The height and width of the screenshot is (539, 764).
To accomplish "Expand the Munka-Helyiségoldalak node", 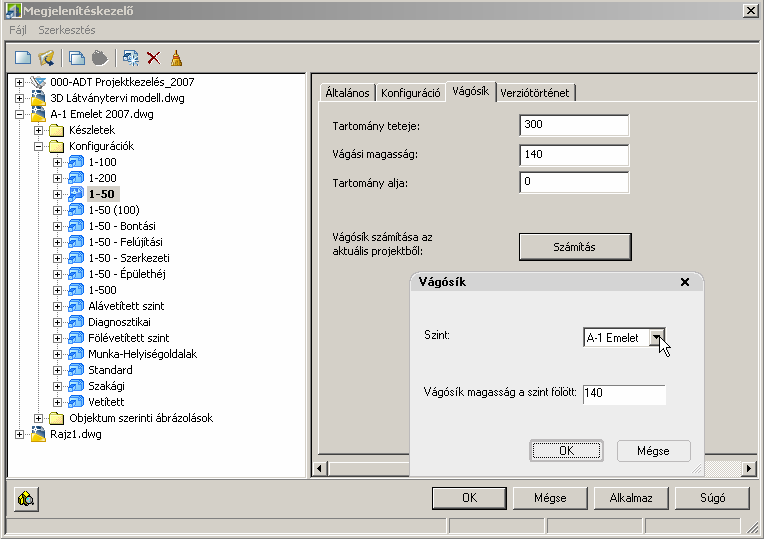I will (57, 354).
